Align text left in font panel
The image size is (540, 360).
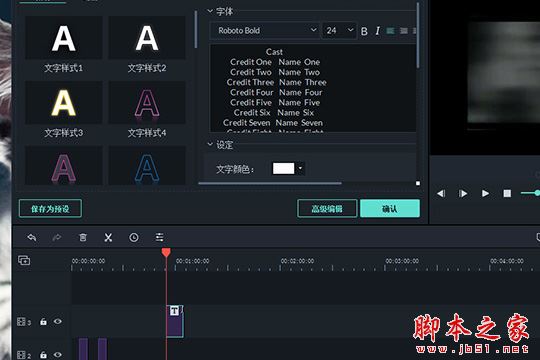[390, 31]
